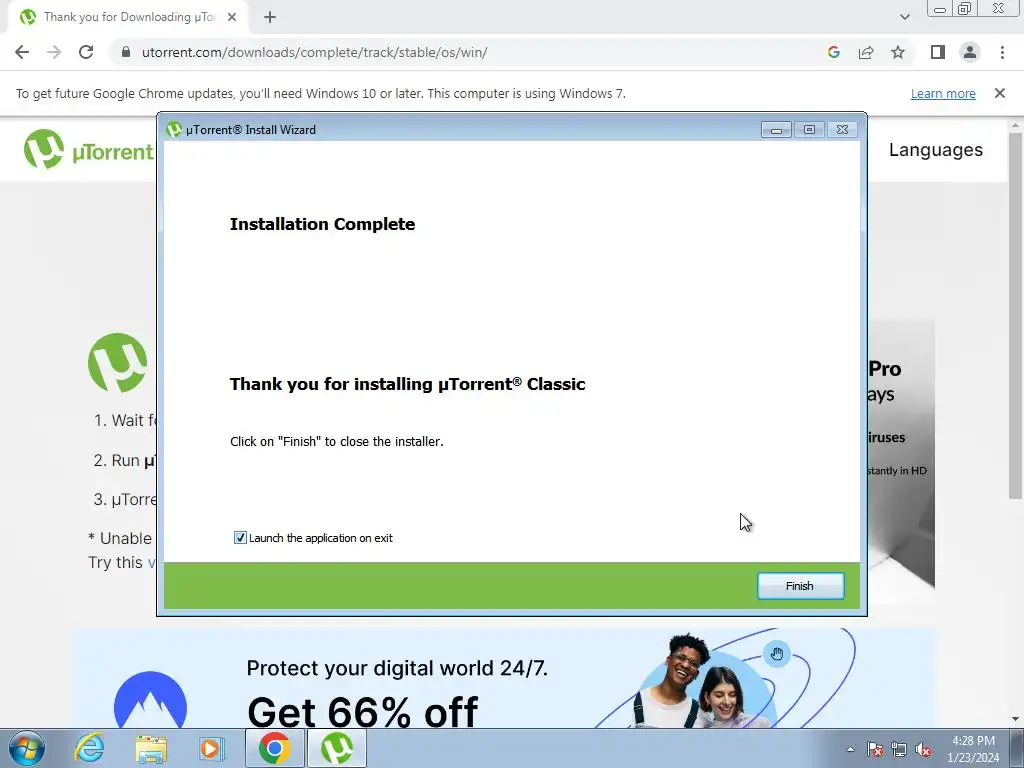Image resolution: width=1024 pixels, height=768 pixels.
Task: Bookmark this tab with the star icon
Action: (898, 52)
